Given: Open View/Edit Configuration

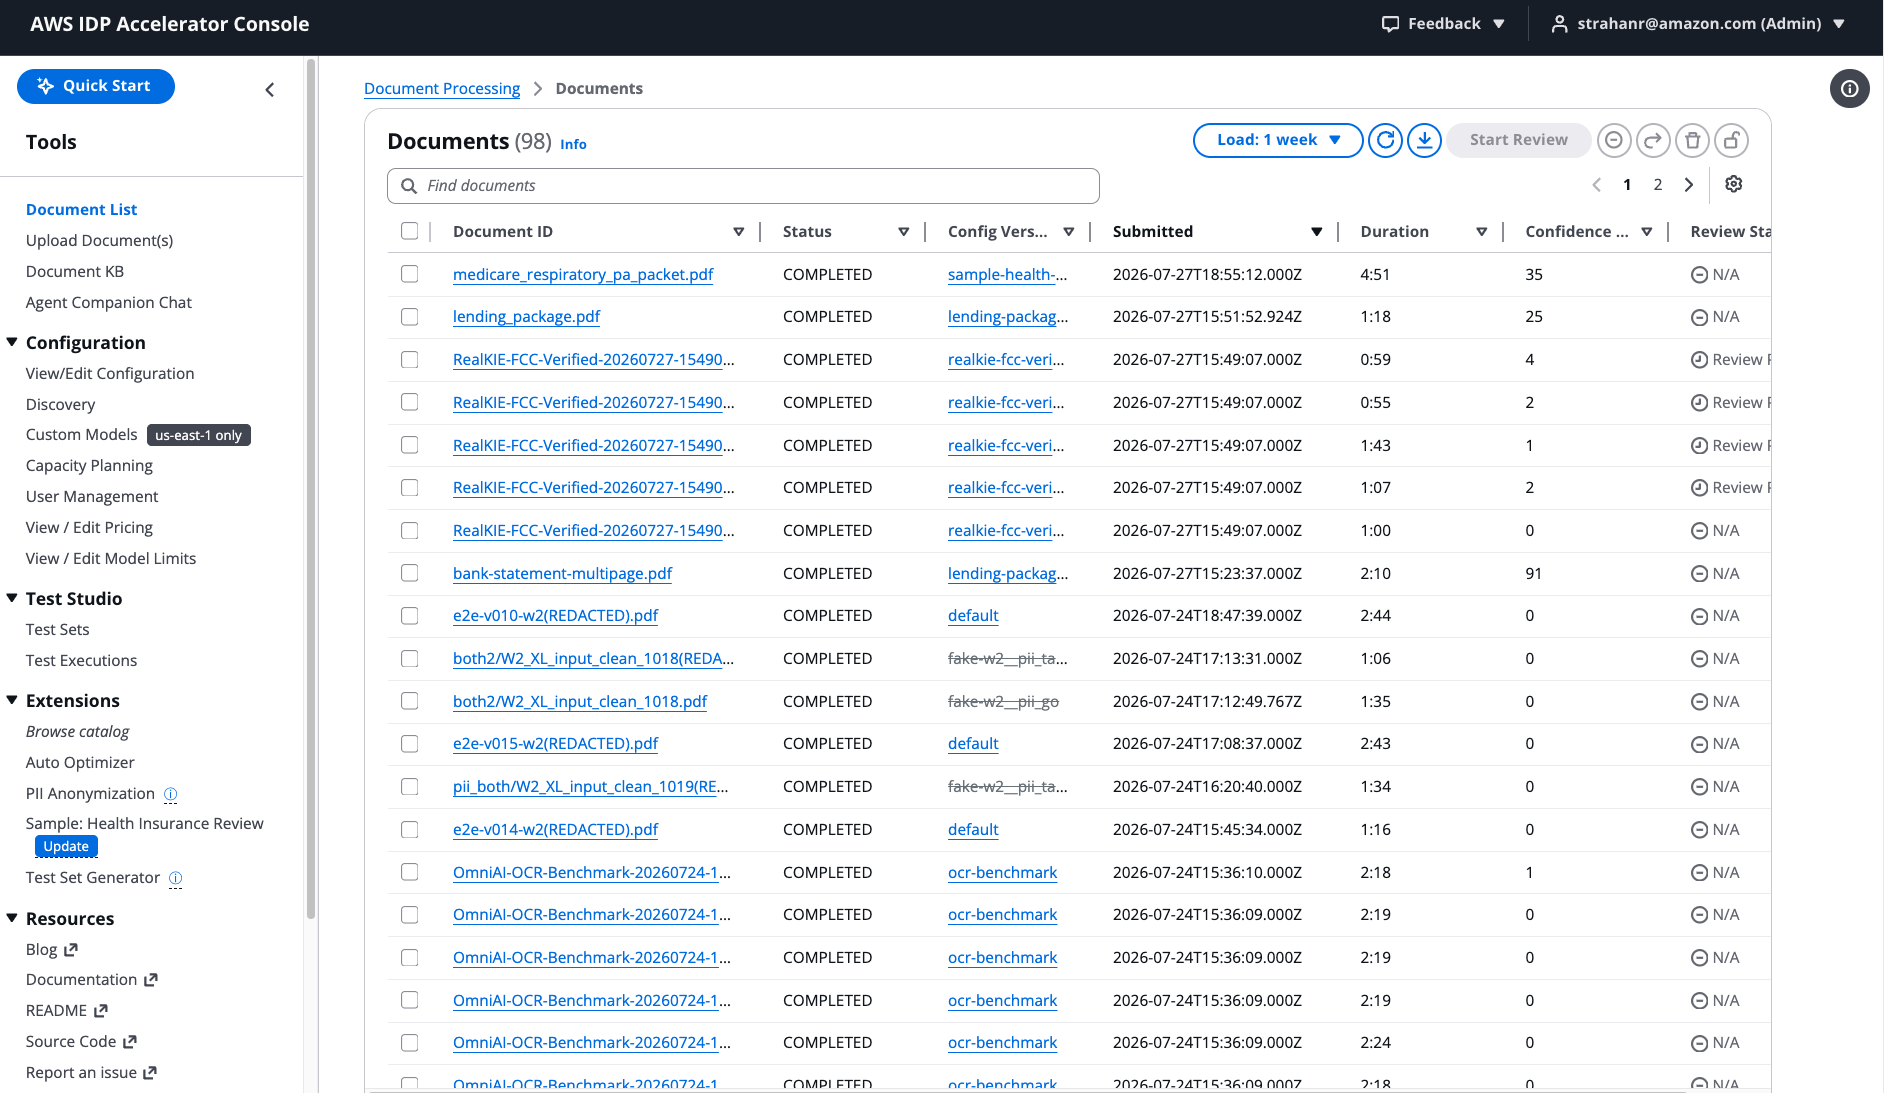Looking at the screenshot, I should click(110, 374).
